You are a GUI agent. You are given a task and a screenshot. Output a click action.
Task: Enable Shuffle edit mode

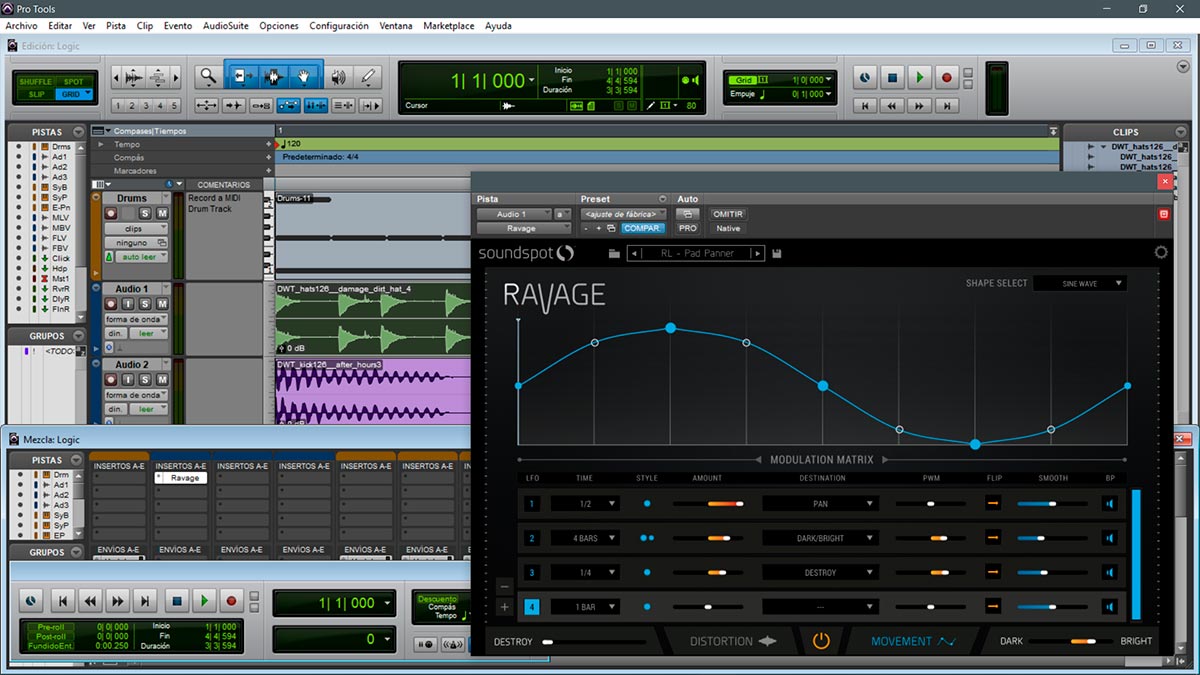pyautogui.click(x=35, y=81)
